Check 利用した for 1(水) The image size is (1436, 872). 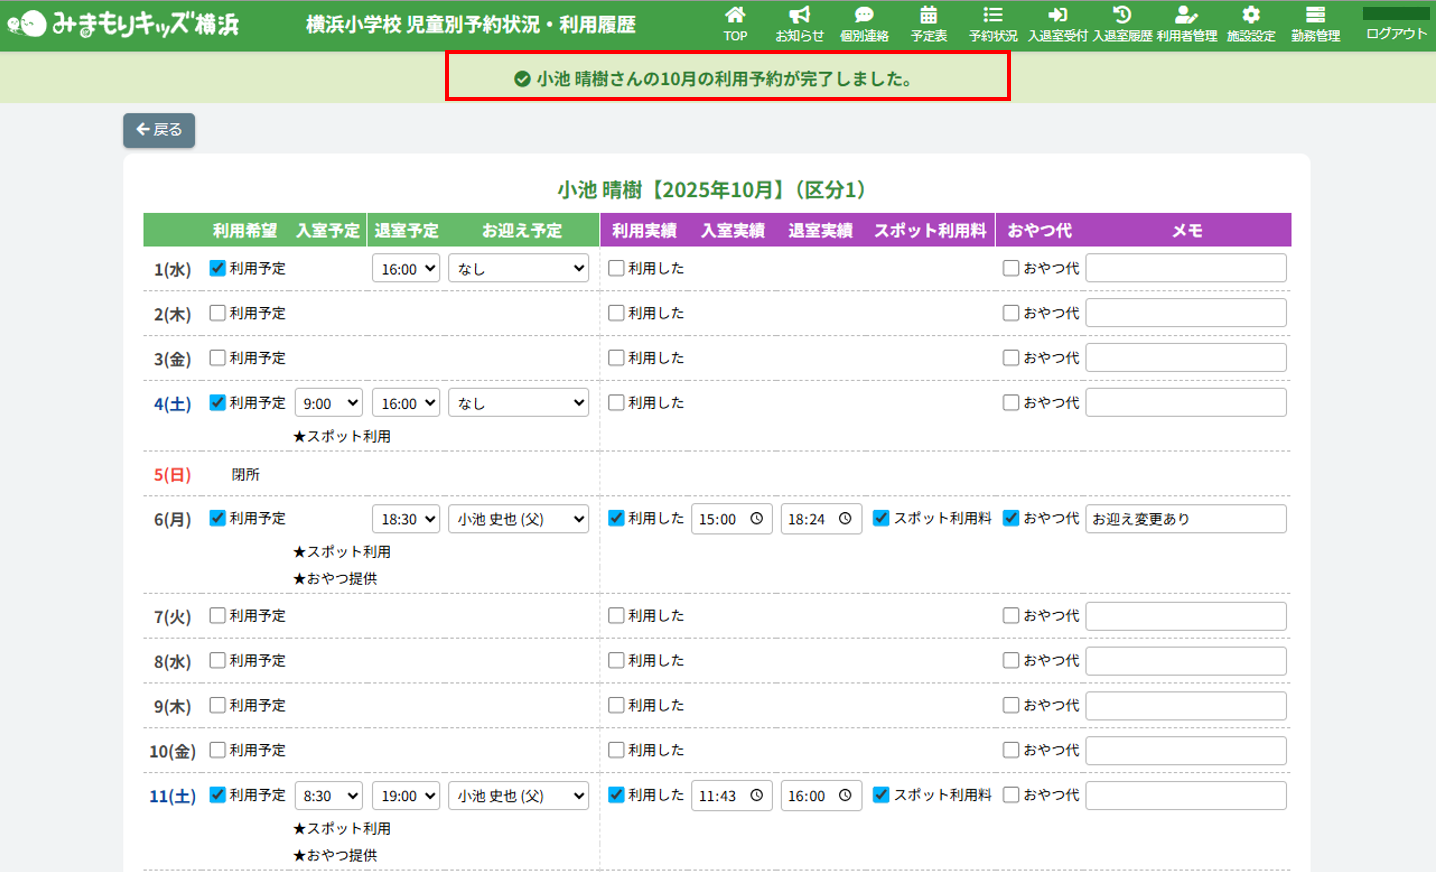tap(616, 268)
